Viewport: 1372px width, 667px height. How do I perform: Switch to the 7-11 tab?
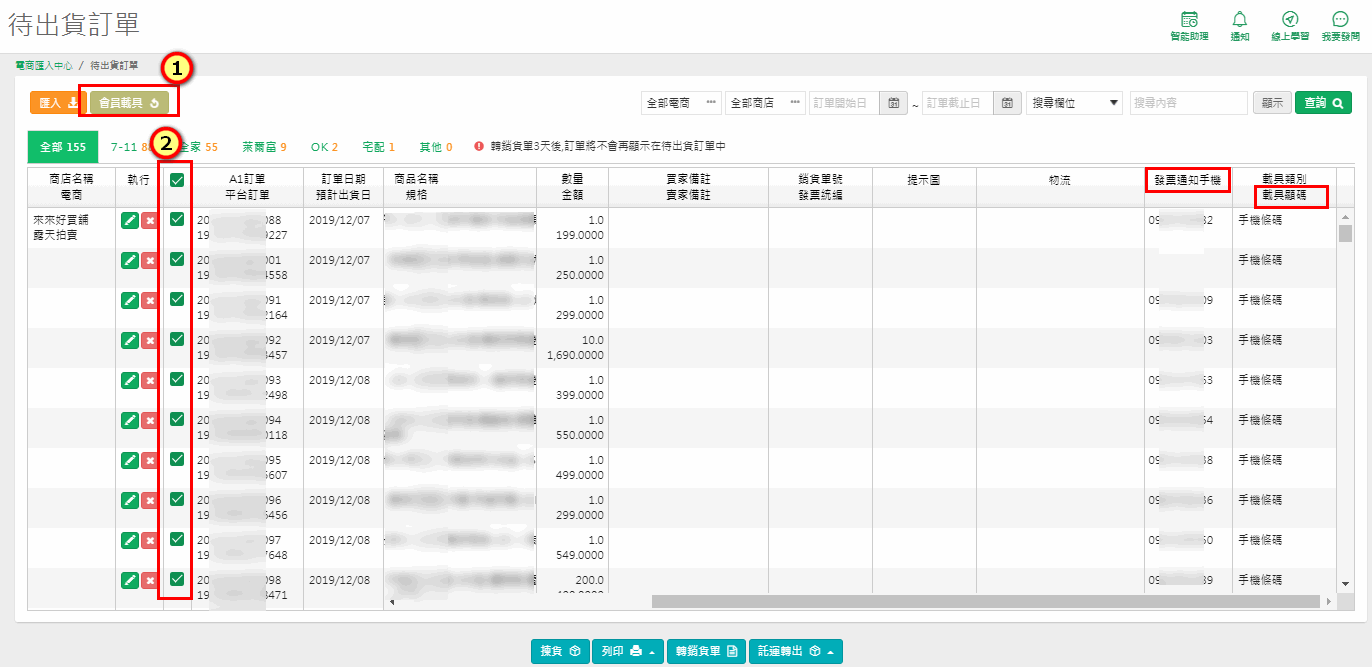click(130, 146)
